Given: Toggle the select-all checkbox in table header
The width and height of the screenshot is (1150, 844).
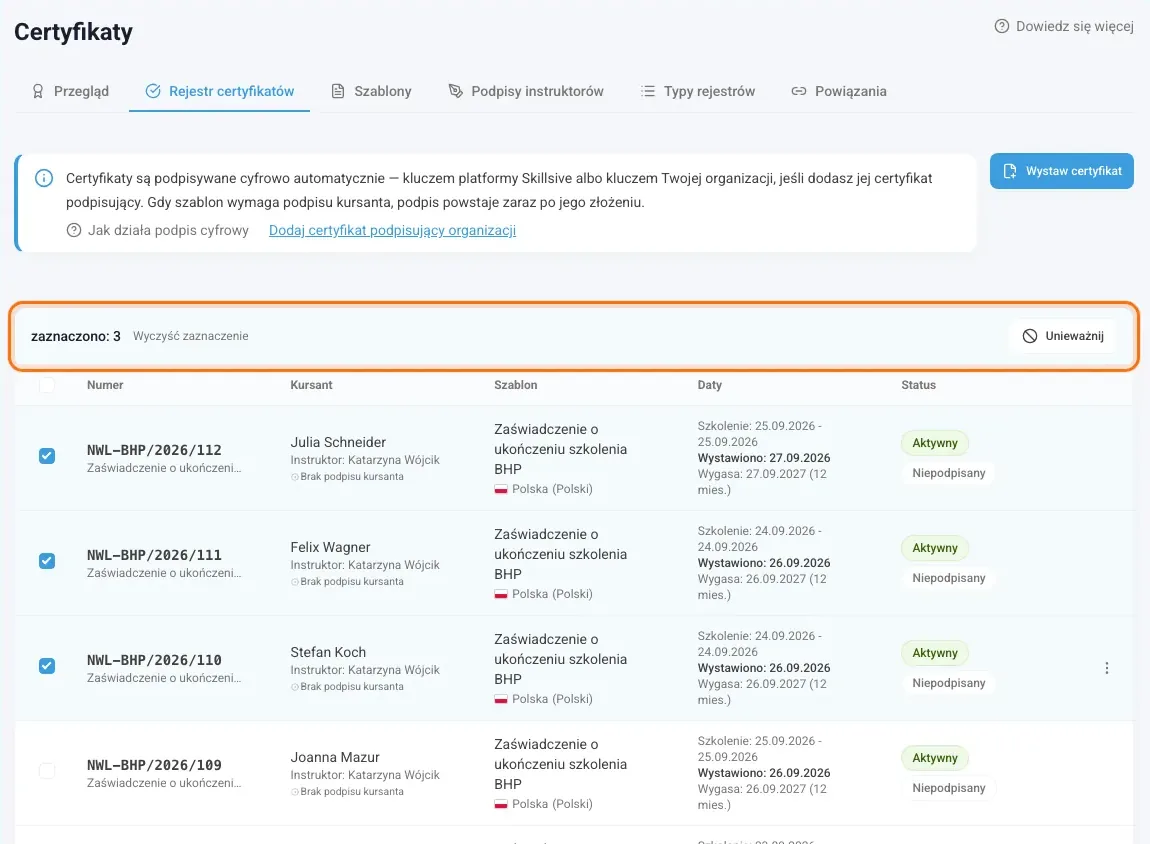Looking at the screenshot, I should click(47, 385).
